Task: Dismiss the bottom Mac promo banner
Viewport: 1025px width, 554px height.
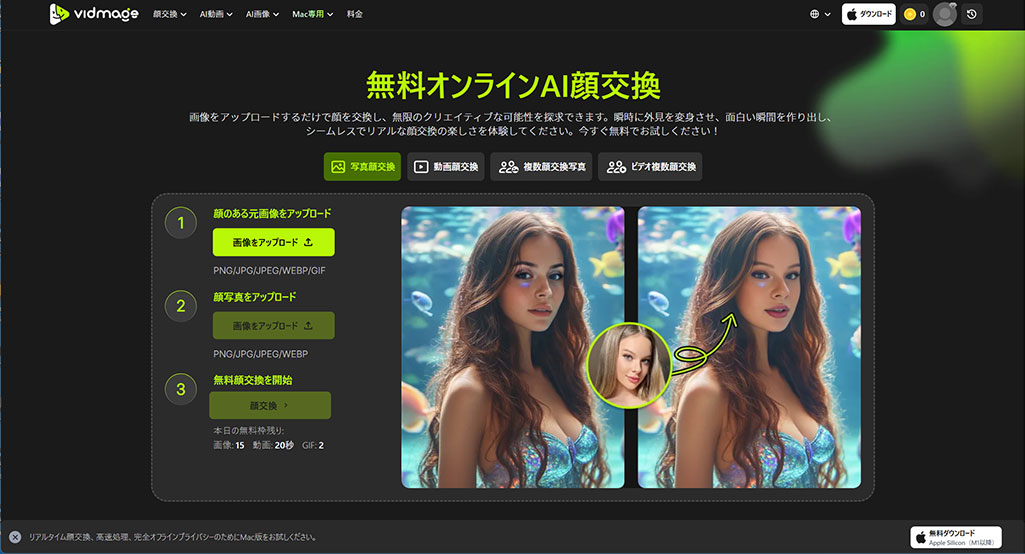Action: tap(15, 537)
